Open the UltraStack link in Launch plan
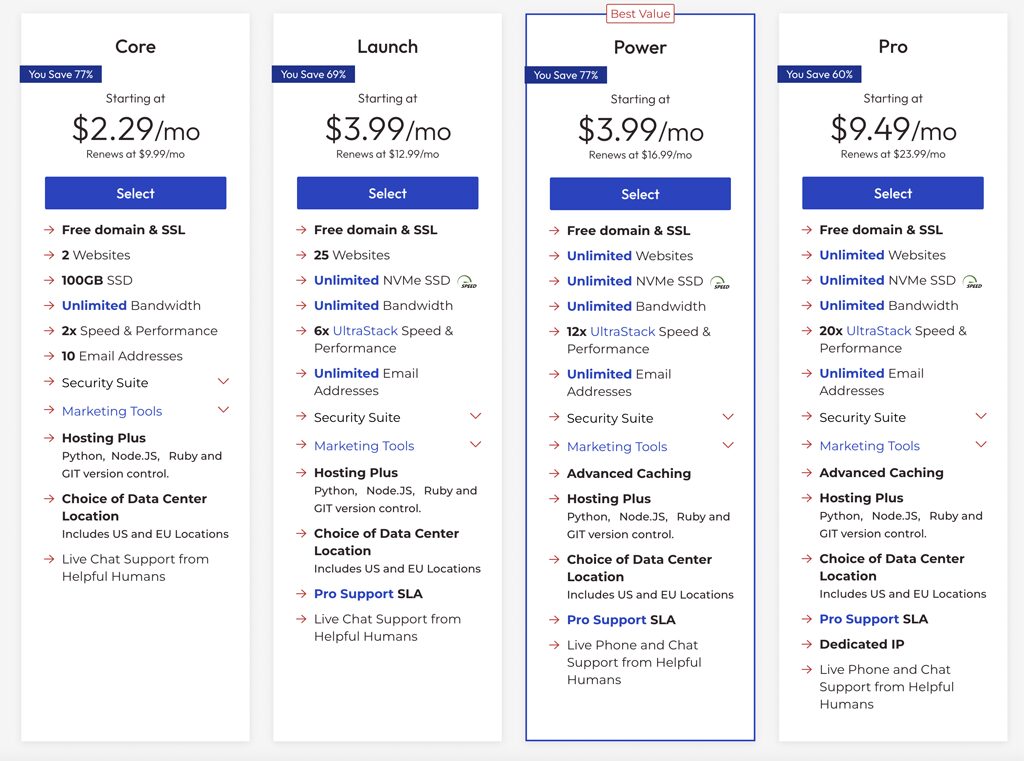Screen dimensions: 1024x761 click(365, 331)
